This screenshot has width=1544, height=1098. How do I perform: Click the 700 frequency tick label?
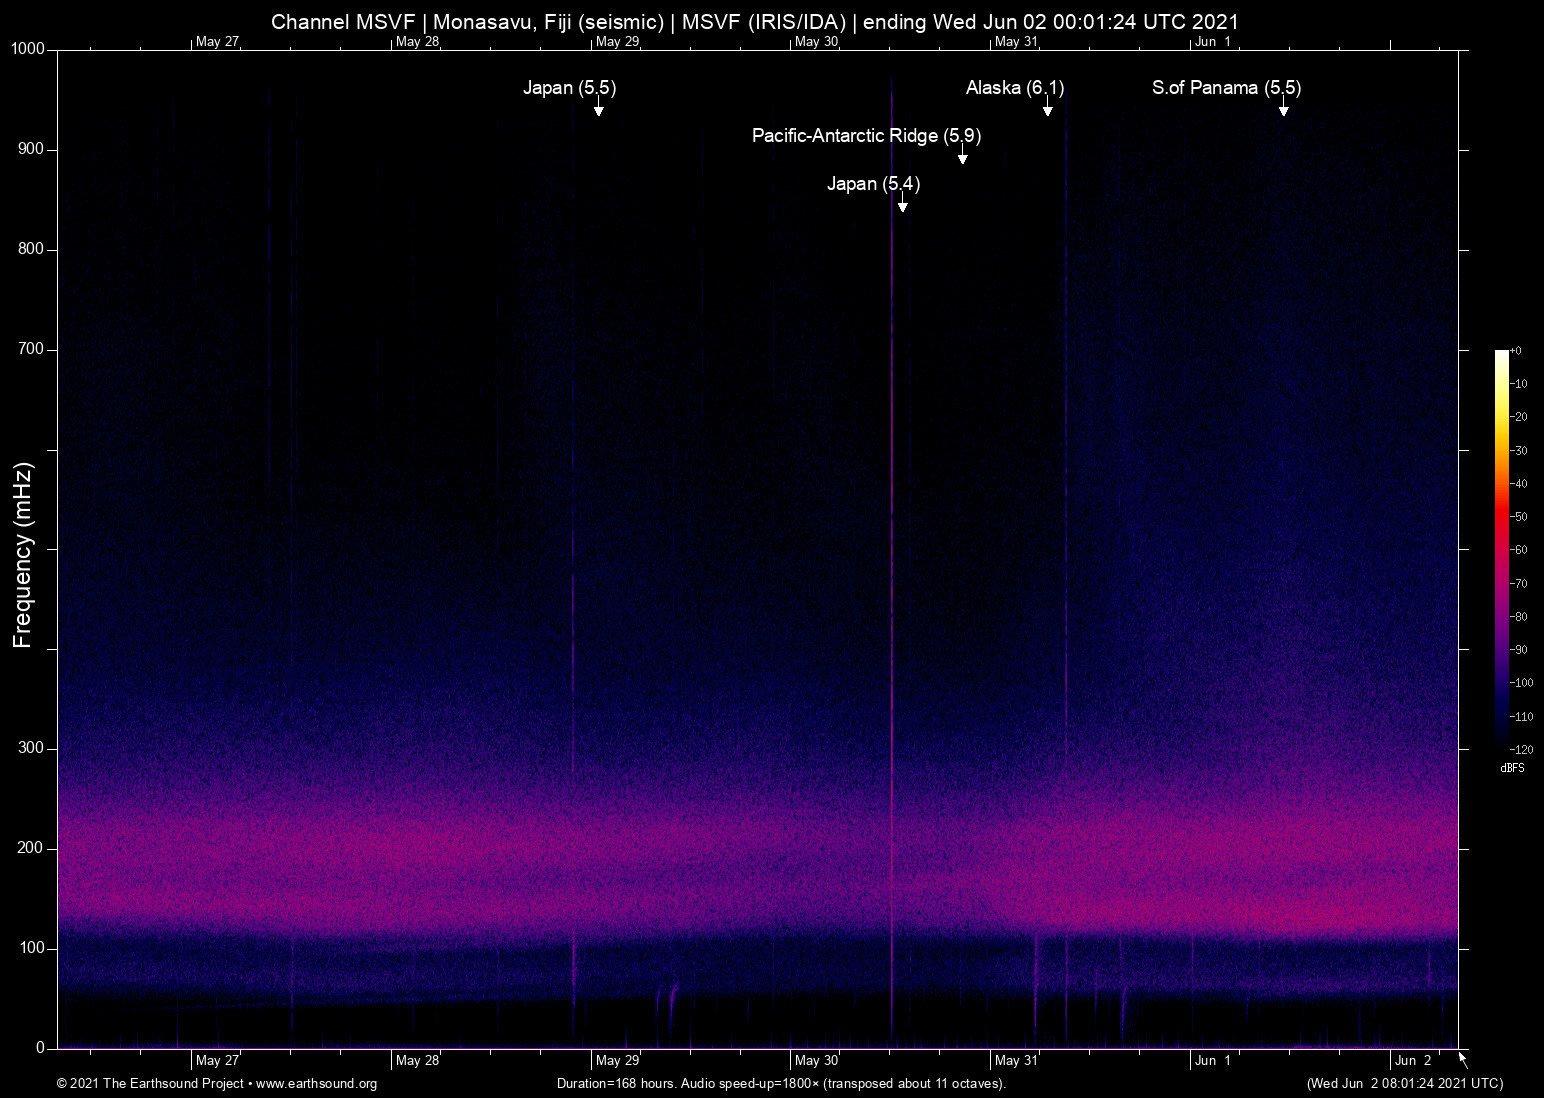pyautogui.click(x=32, y=350)
